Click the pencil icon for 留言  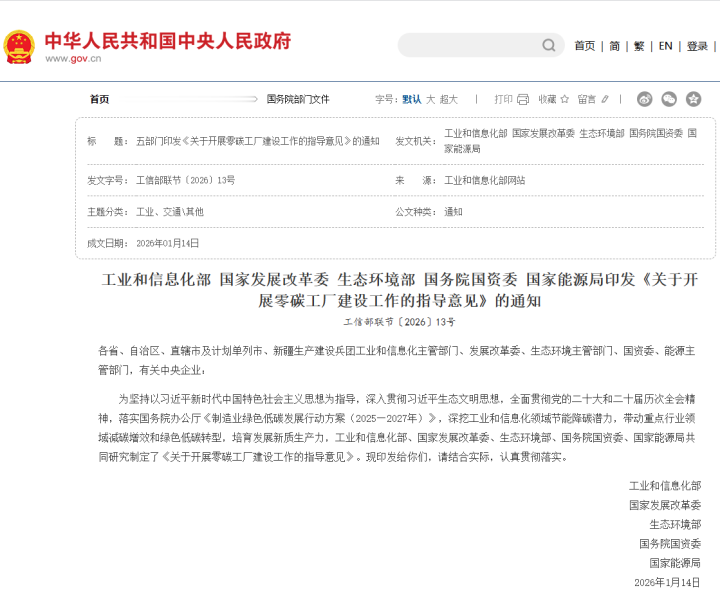(605, 99)
